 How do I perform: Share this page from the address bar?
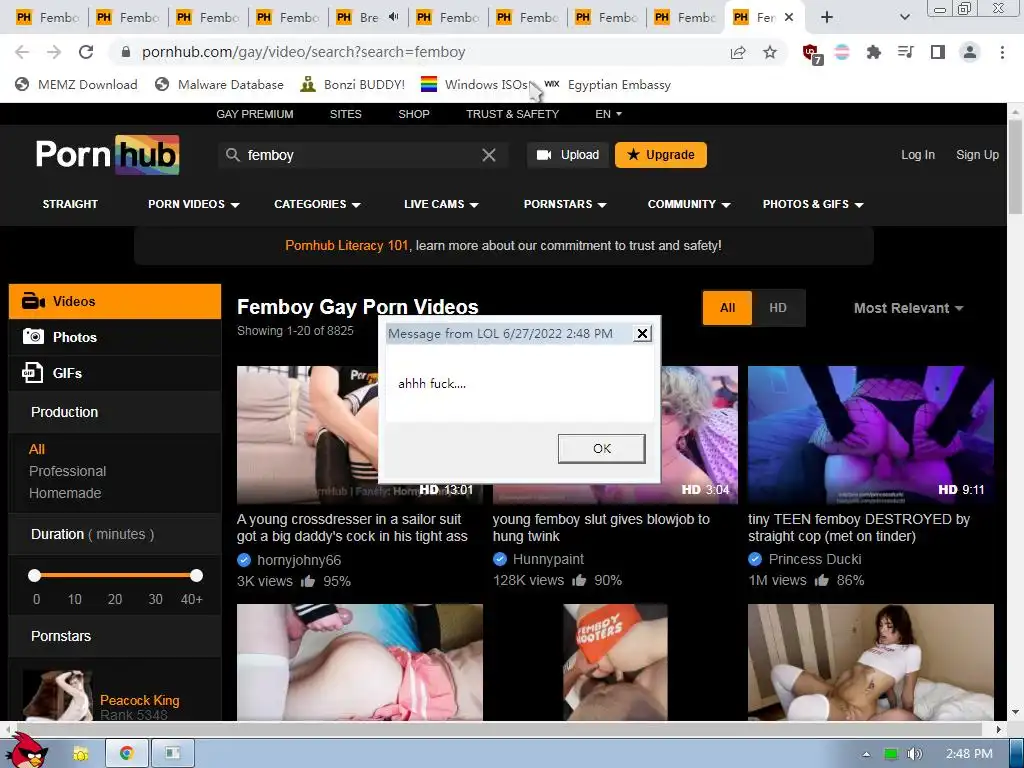point(738,52)
